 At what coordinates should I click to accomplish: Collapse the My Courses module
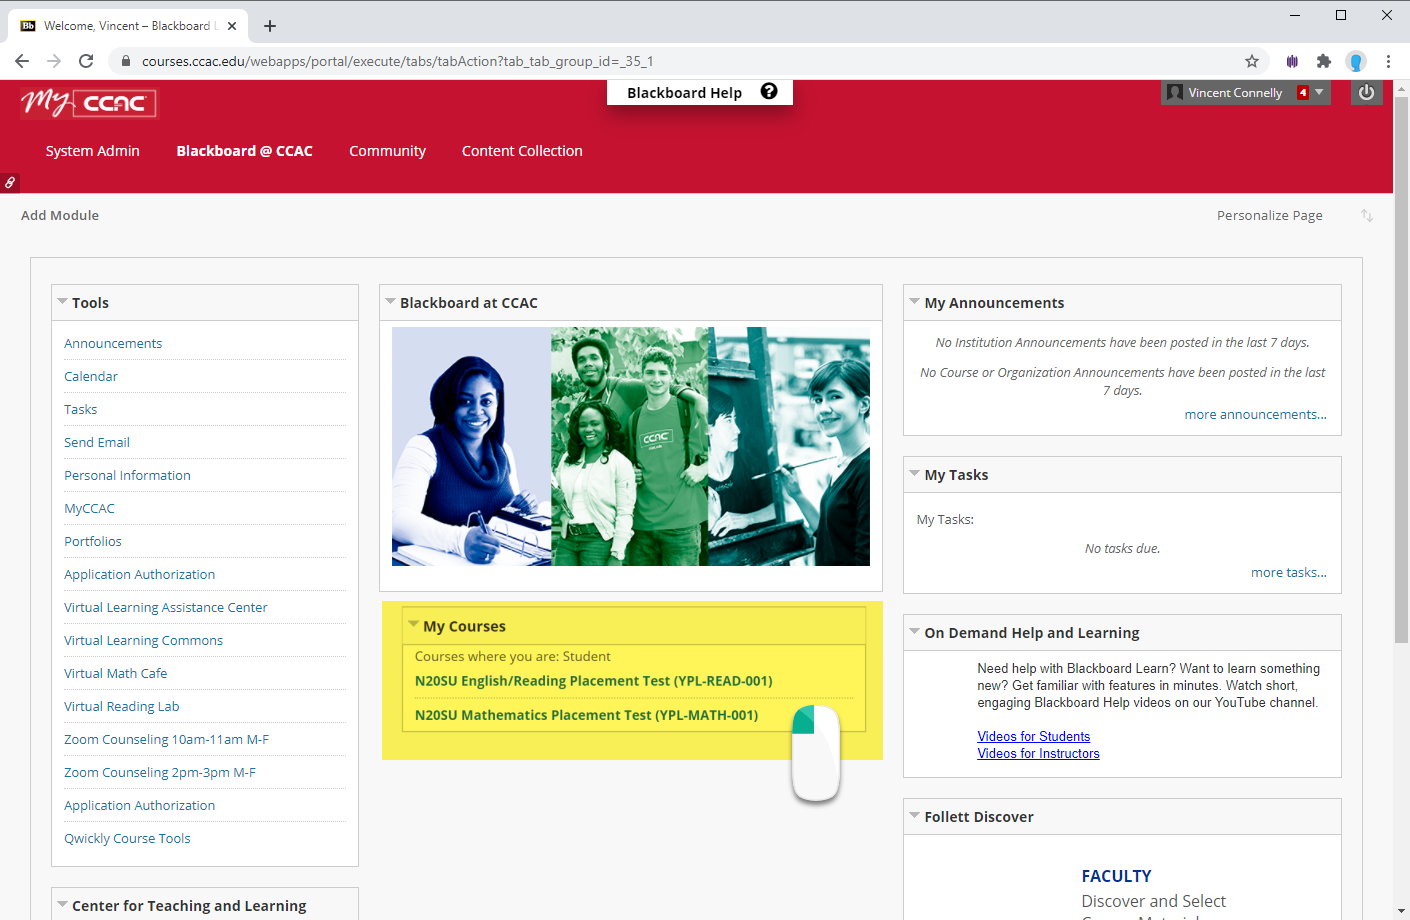[x=413, y=625]
